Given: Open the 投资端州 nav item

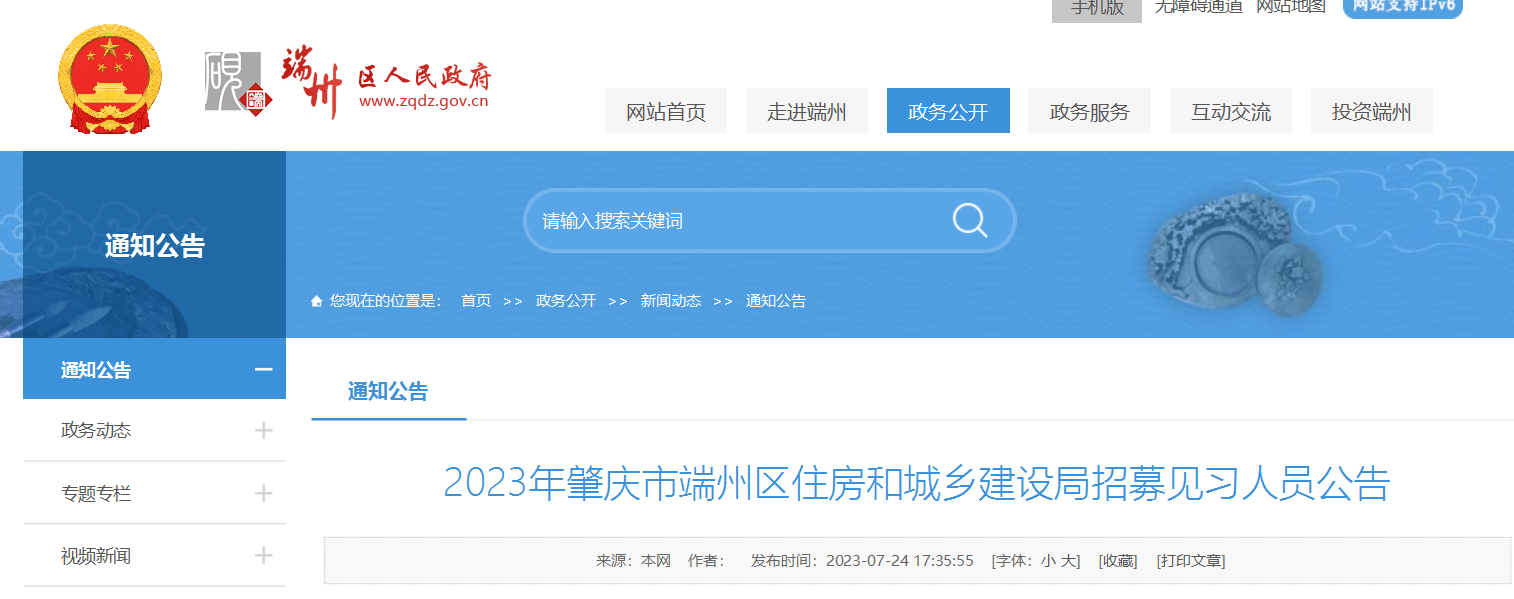Looking at the screenshot, I should click(x=1372, y=111).
